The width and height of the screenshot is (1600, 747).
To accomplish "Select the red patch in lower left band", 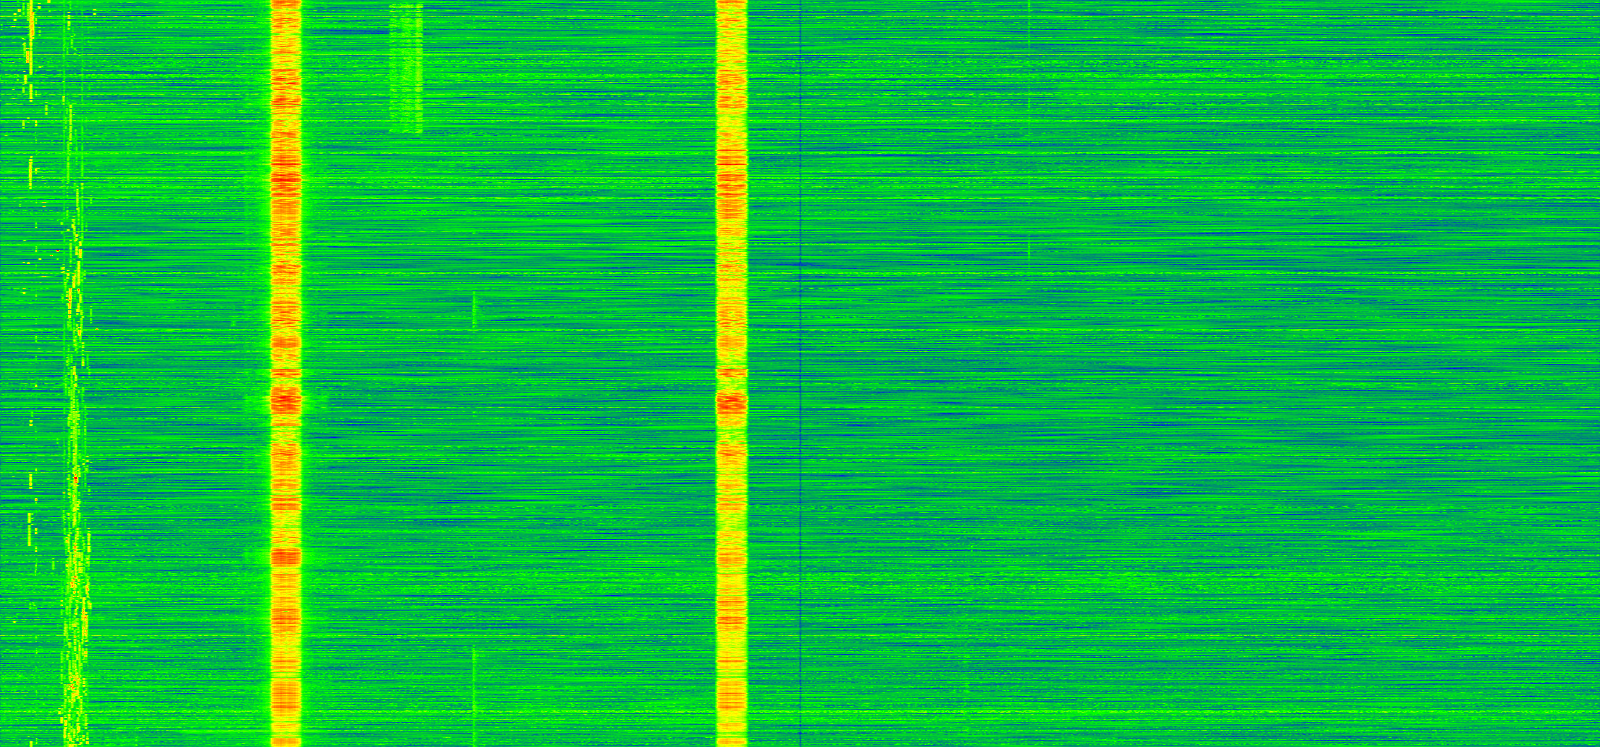I will click(286, 555).
